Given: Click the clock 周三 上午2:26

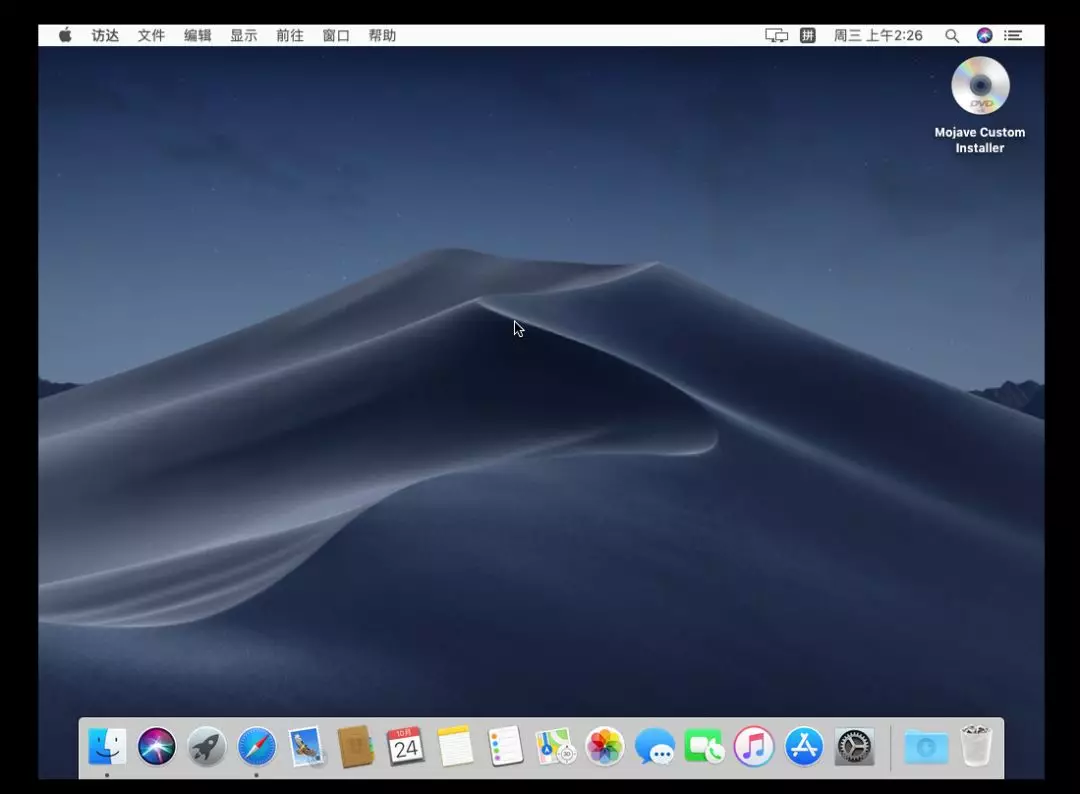Looking at the screenshot, I should click(878, 35).
